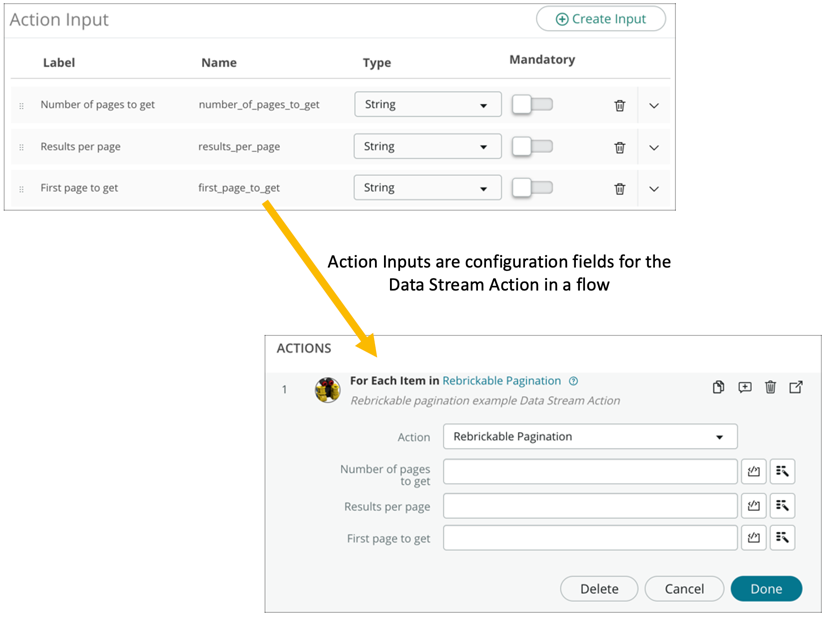
Task: Click the avatar thumbnail in the Actions panel
Action: pyautogui.click(x=327, y=390)
